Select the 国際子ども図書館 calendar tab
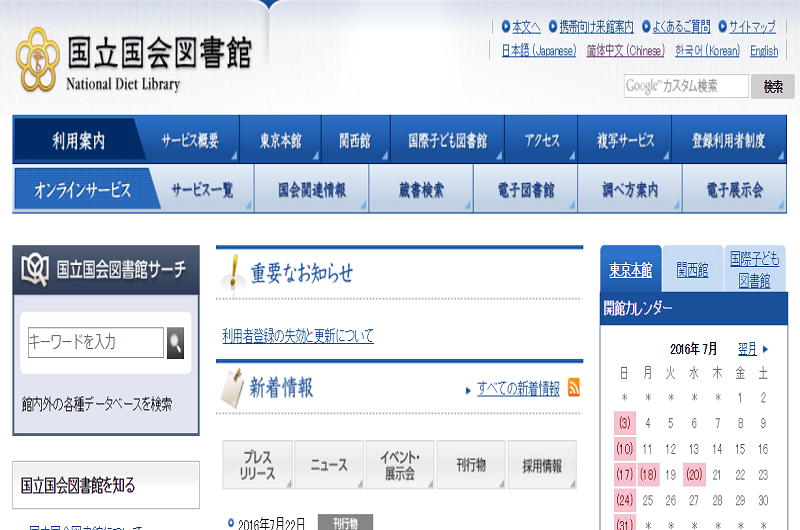 point(754,270)
